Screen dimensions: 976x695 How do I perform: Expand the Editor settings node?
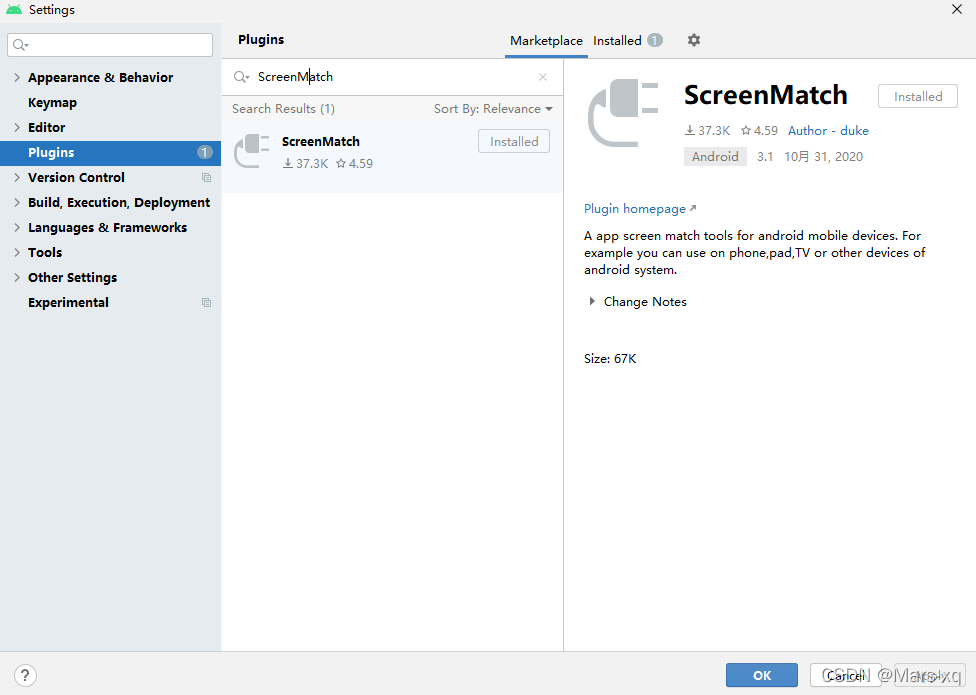point(17,128)
